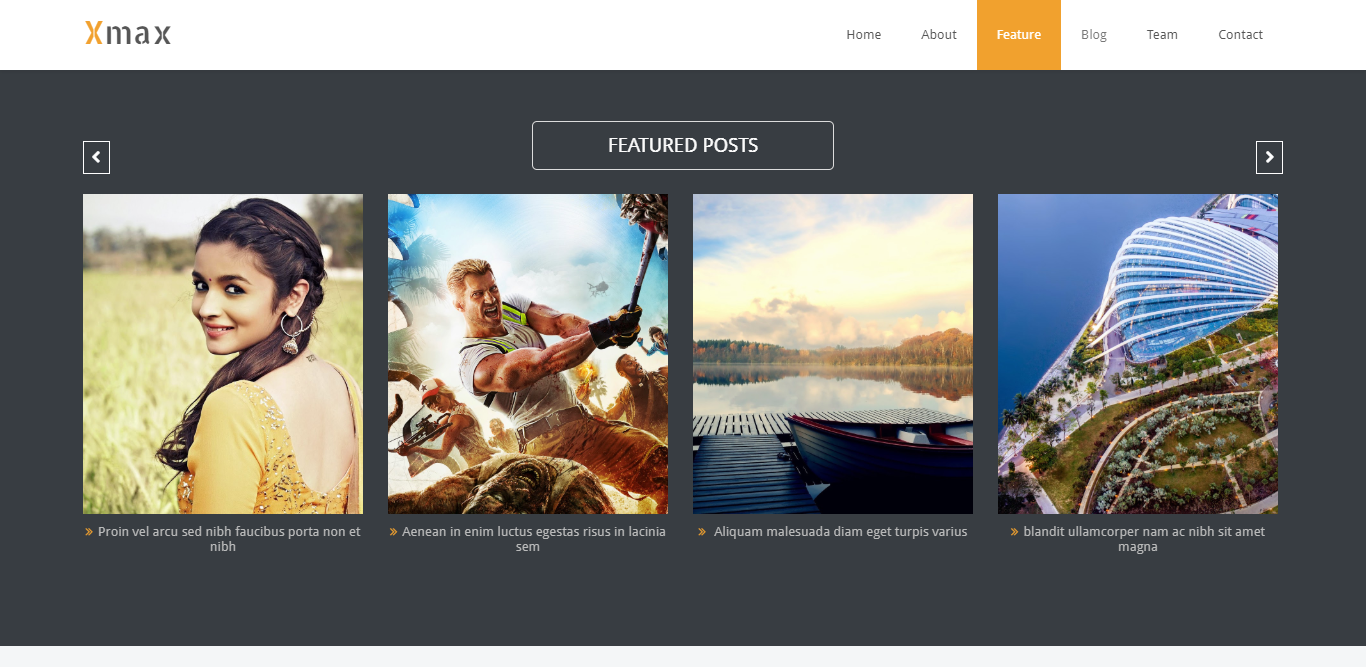
Task: Click arrow bullet before Proin vel arcu caption
Action: [89, 532]
